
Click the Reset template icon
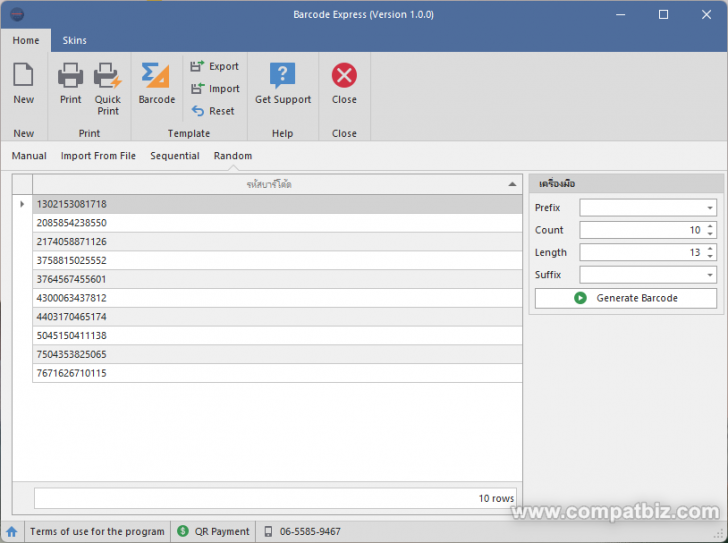pyautogui.click(x=197, y=111)
